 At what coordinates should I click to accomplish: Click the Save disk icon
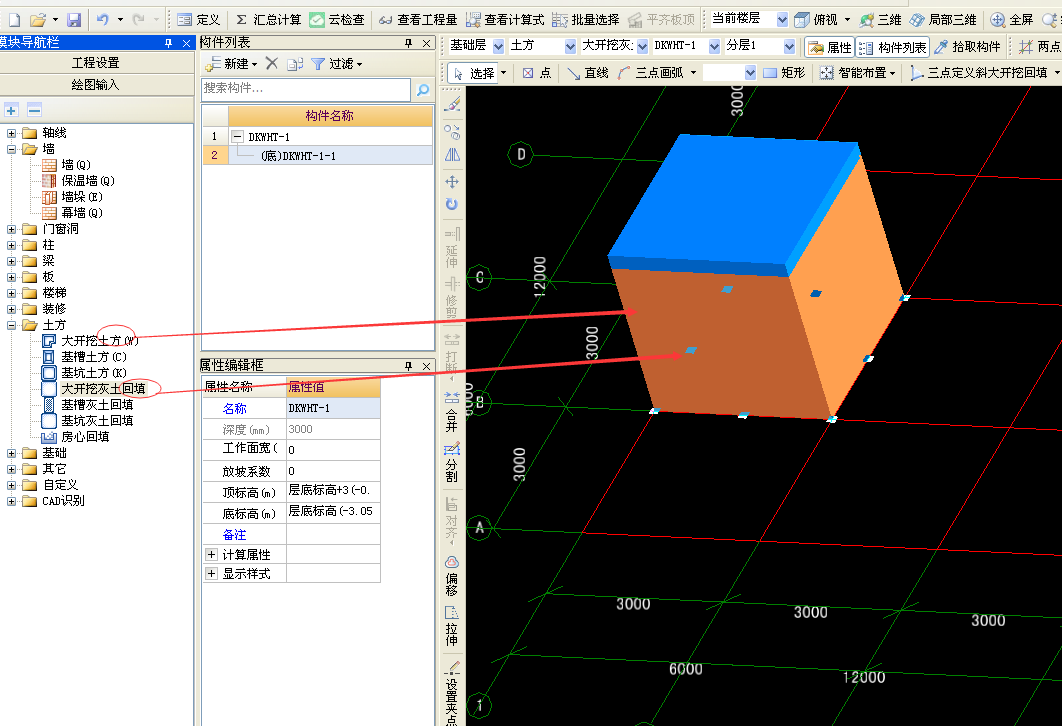point(74,20)
